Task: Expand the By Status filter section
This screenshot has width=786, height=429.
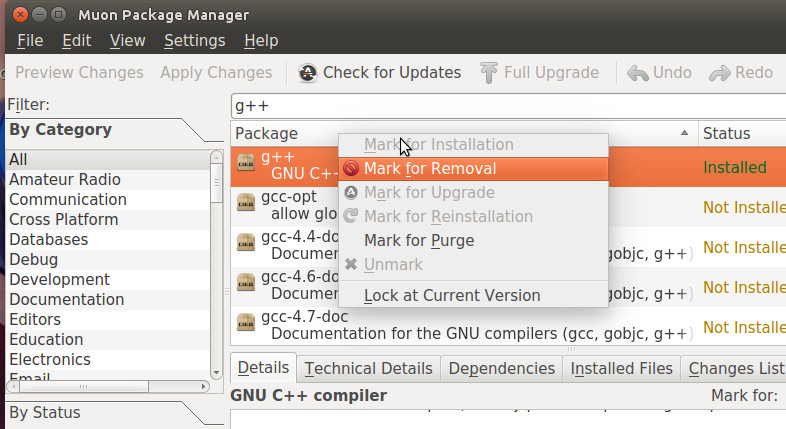Action: coord(45,413)
